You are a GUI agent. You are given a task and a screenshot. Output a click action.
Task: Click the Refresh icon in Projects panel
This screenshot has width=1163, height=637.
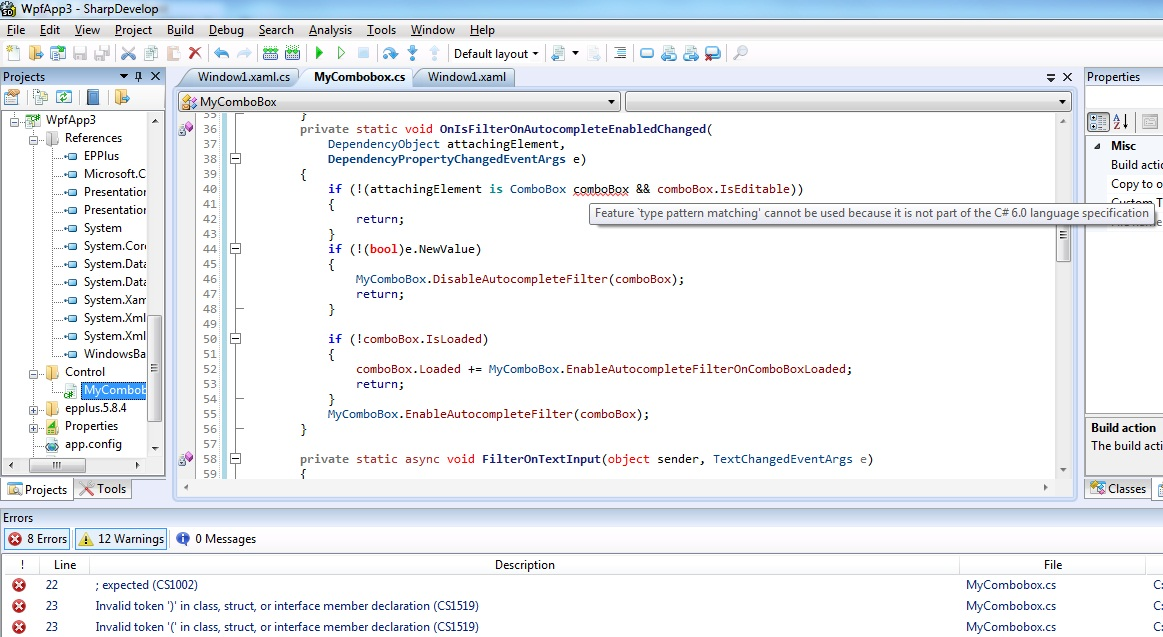64,97
